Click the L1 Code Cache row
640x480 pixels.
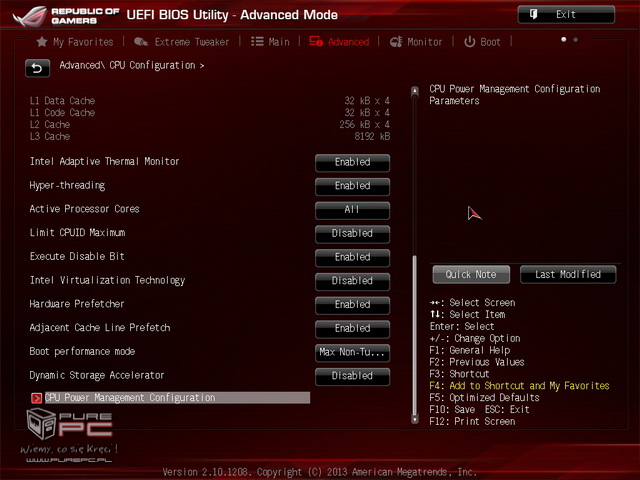click(x=210, y=113)
